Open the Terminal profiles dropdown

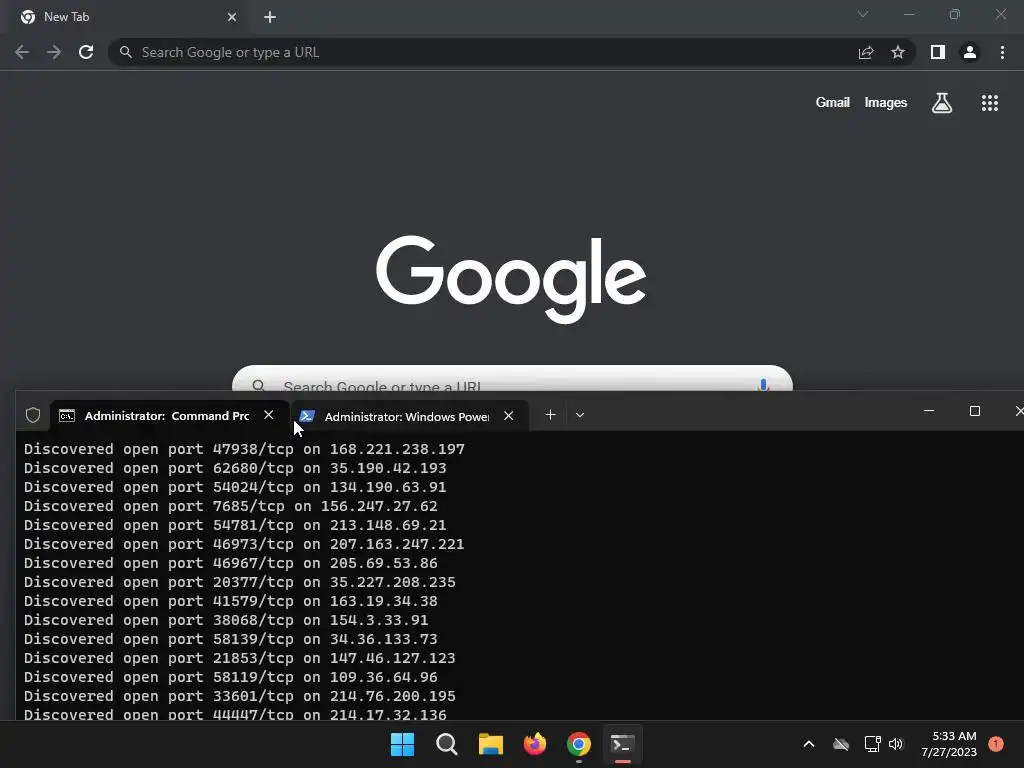pos(580,415)
